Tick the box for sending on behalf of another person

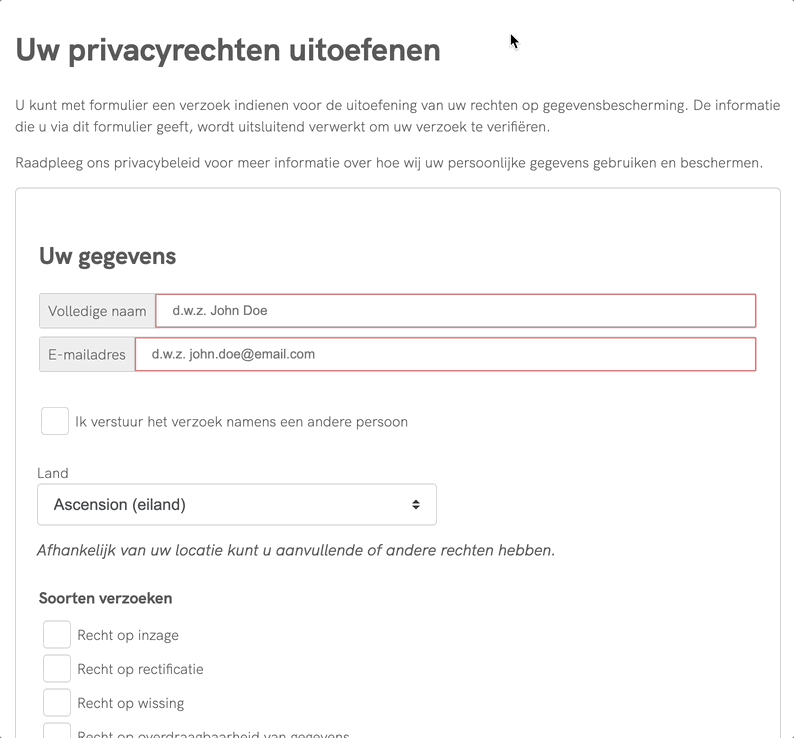tap(55, 421)
